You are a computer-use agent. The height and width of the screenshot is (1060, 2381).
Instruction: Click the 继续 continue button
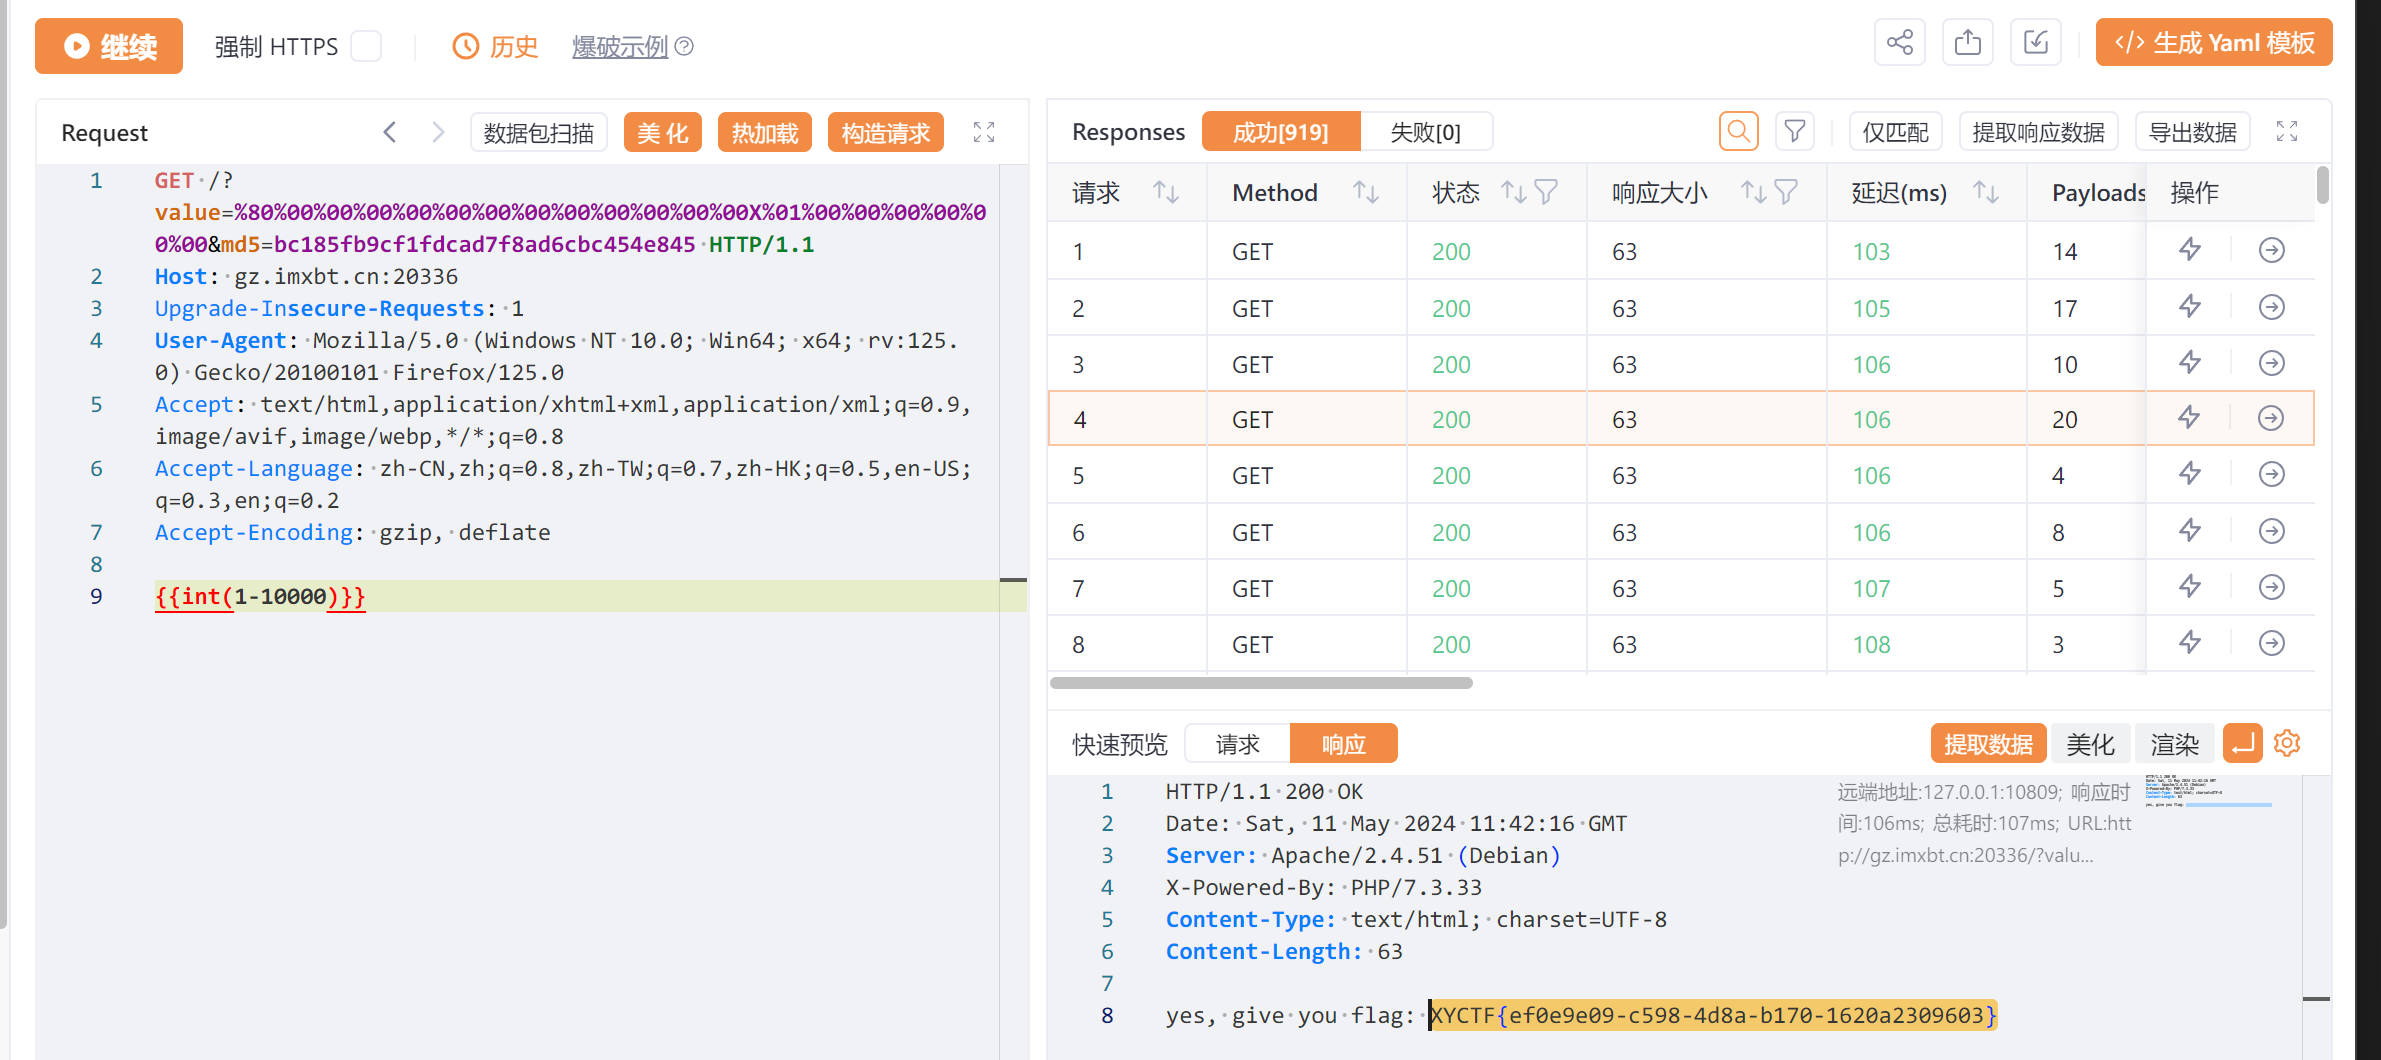(x=109, y=46)
